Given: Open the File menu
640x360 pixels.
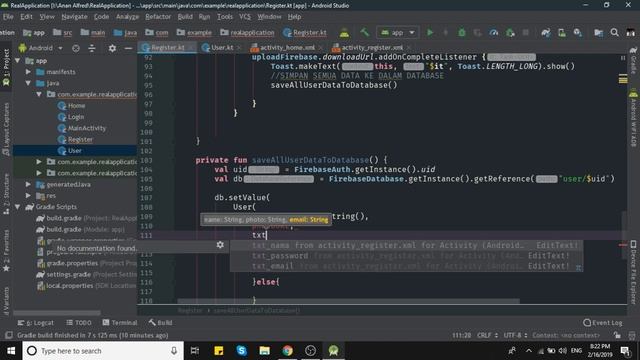Looking at the screenshot, I should click(8, 17).
